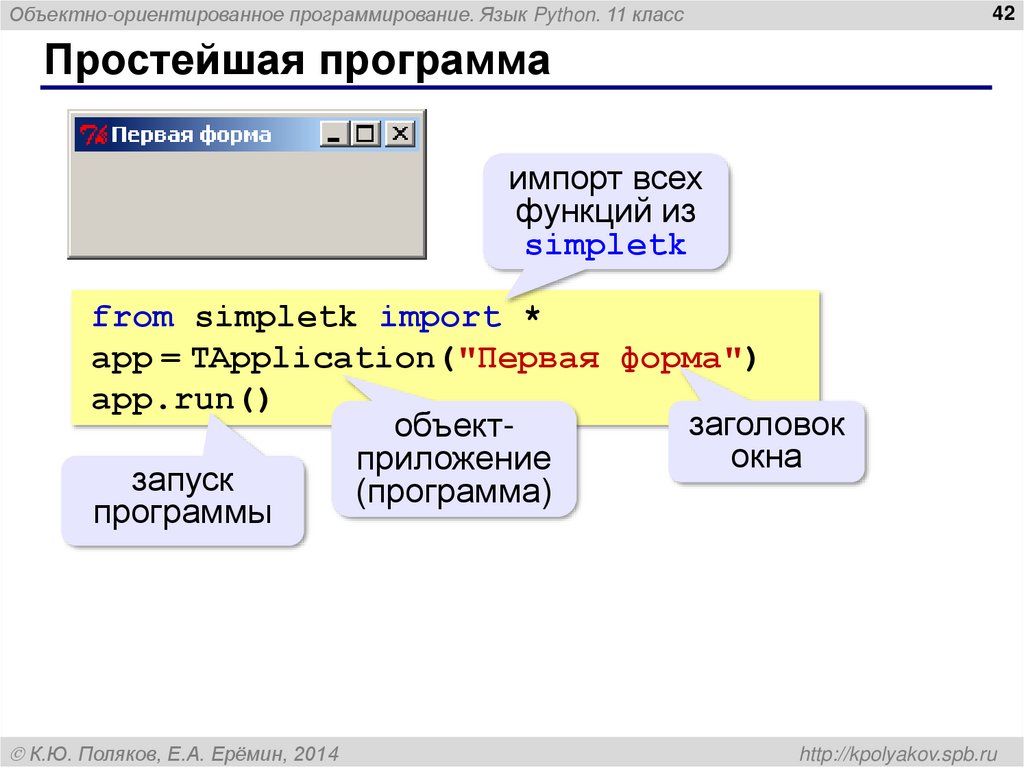
Task: Click the blue simpletk word in the callout
Action: click(x=605, y=245)
